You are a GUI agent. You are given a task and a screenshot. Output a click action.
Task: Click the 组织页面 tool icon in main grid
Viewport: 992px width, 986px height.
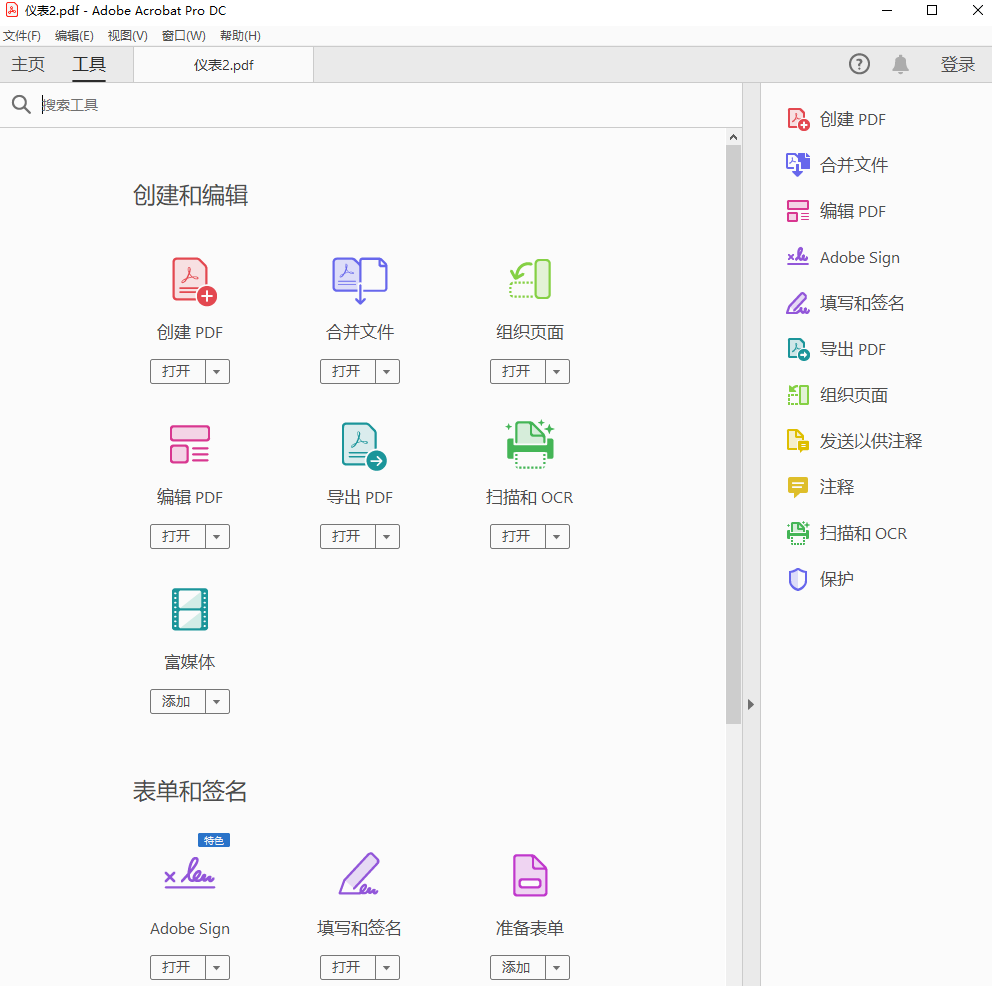click(530, 279)
